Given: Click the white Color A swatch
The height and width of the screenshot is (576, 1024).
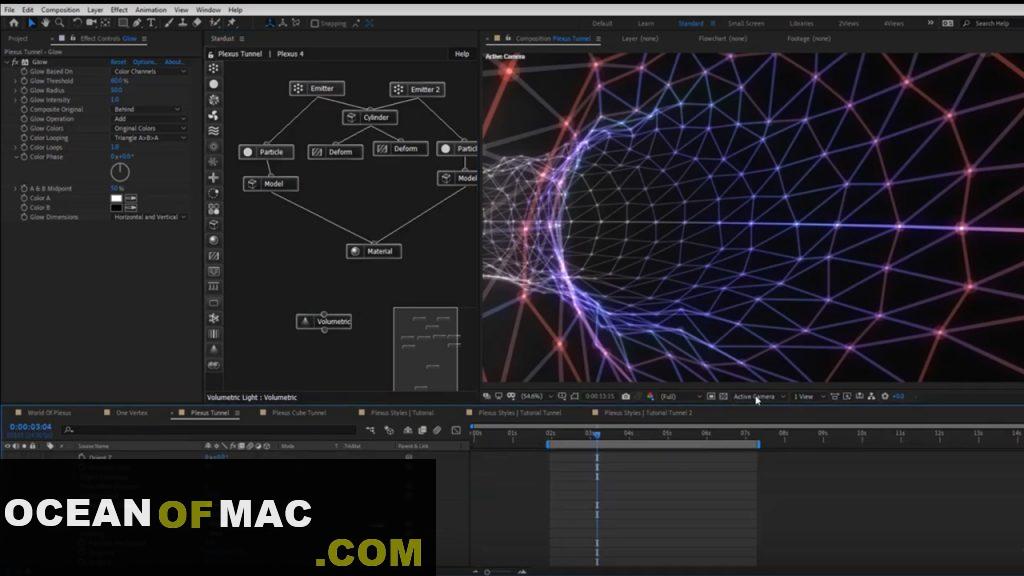Looking at the screenshot, I should click(x=116, y=198).
